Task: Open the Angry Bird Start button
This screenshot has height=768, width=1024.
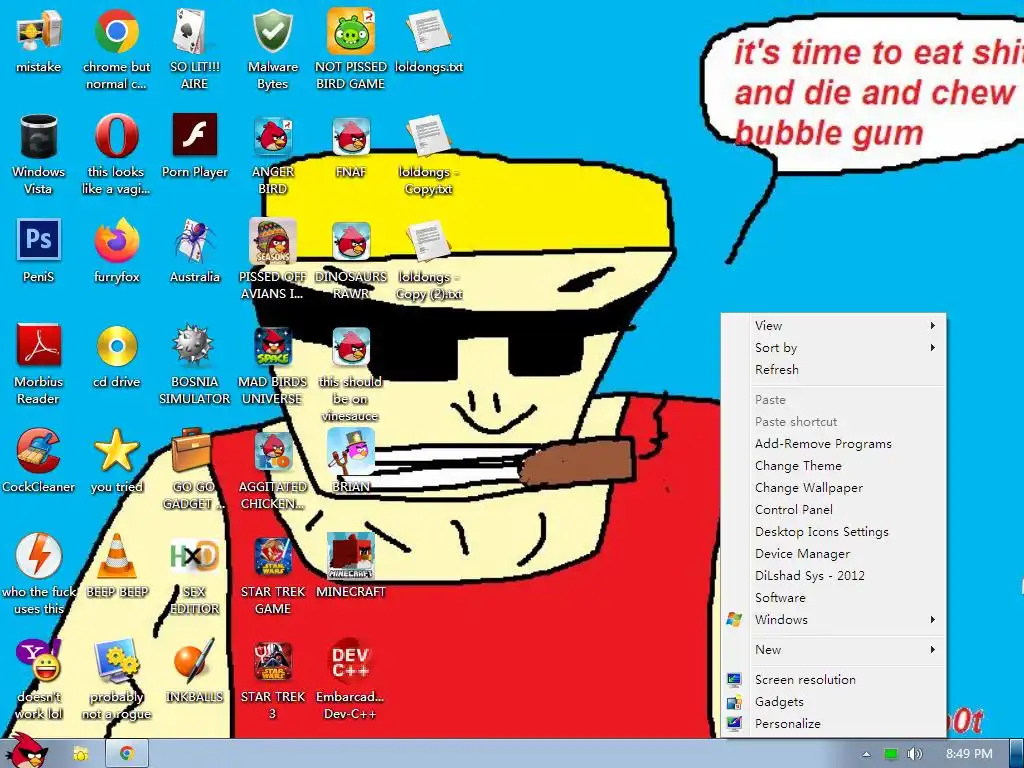Action: click(x=26, y=751)
